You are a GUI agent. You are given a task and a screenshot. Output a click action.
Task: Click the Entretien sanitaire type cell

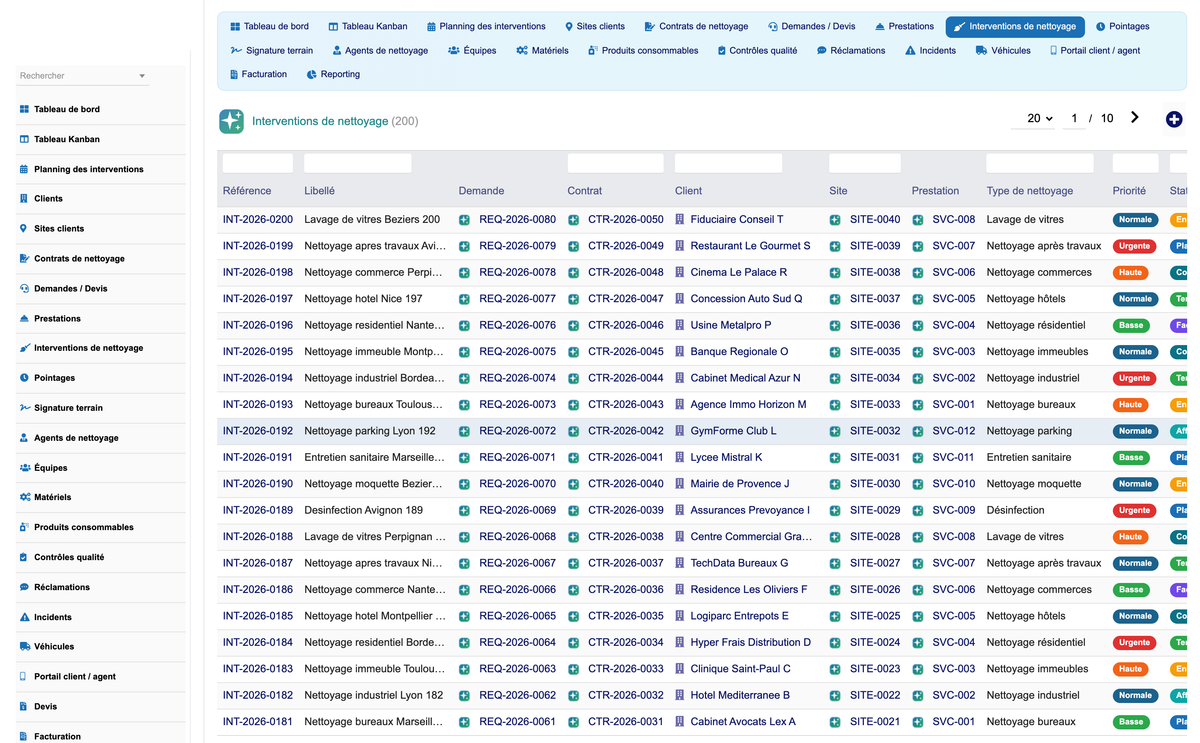1028,458
